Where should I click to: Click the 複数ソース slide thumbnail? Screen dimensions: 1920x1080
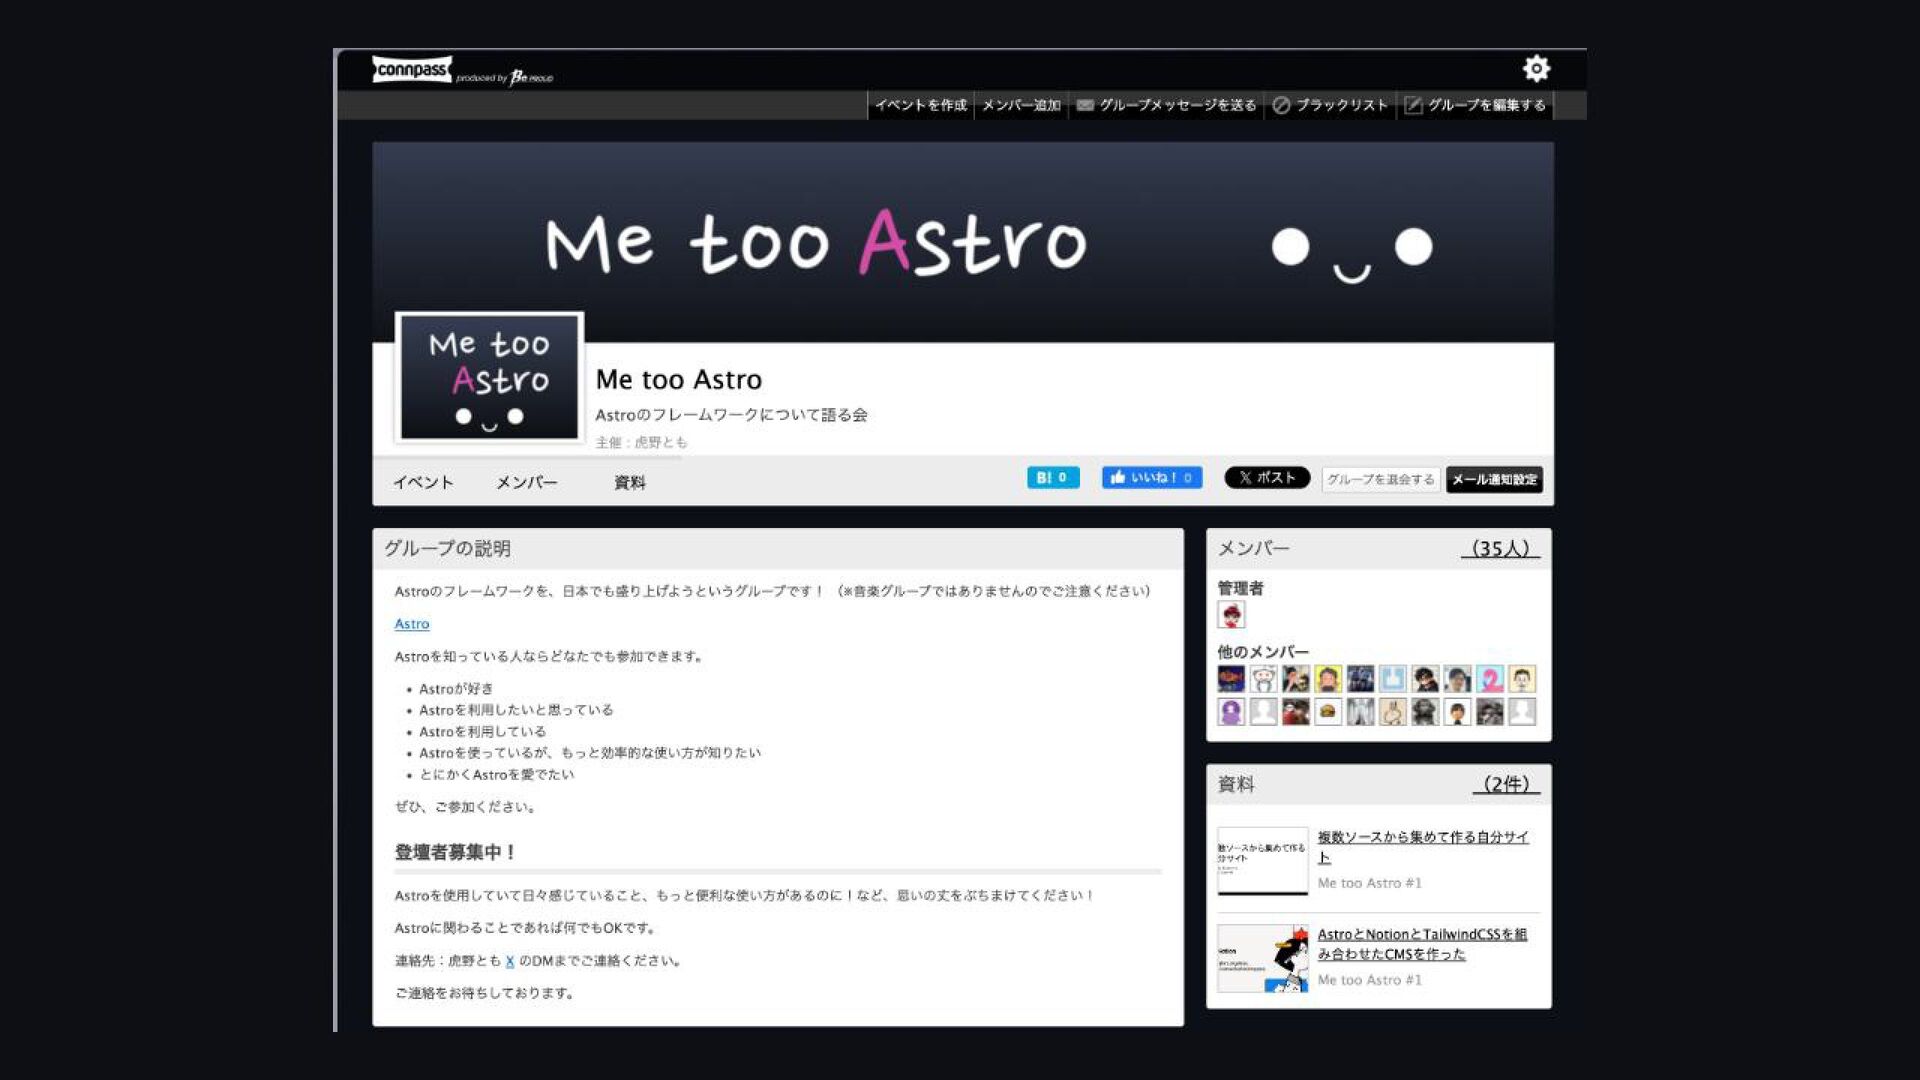coord(1263,861)
